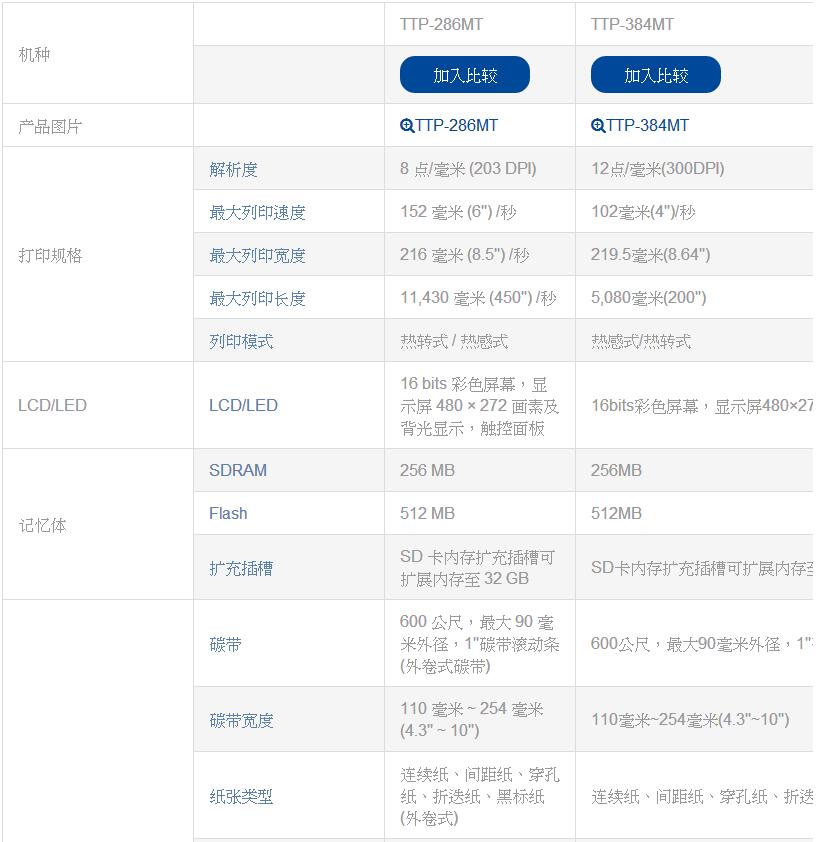821x842 pixels.
Task: Select the 纸张类型 row label
Action: pos(241,797)
